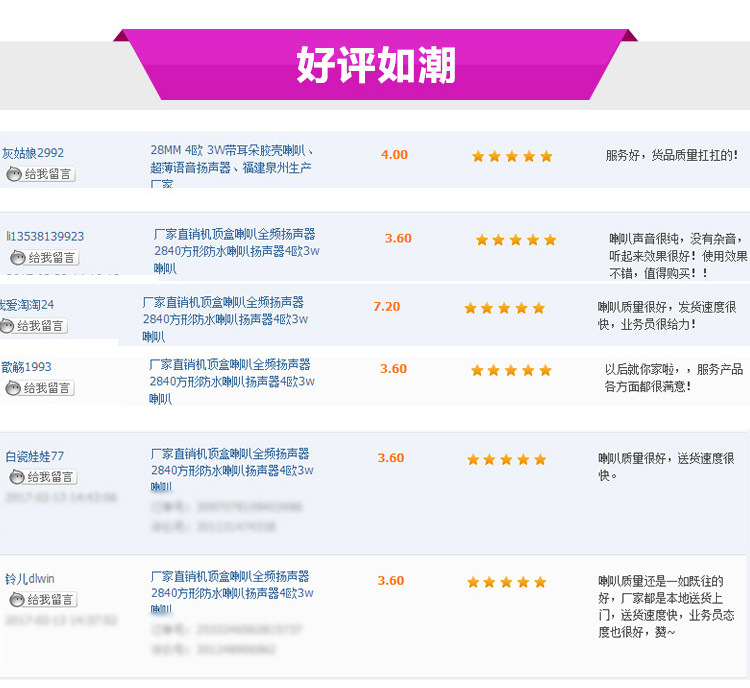750x688 pixels.
Task: Click 给我留言 button under li13538139923
Action: [x=44, y=257]
